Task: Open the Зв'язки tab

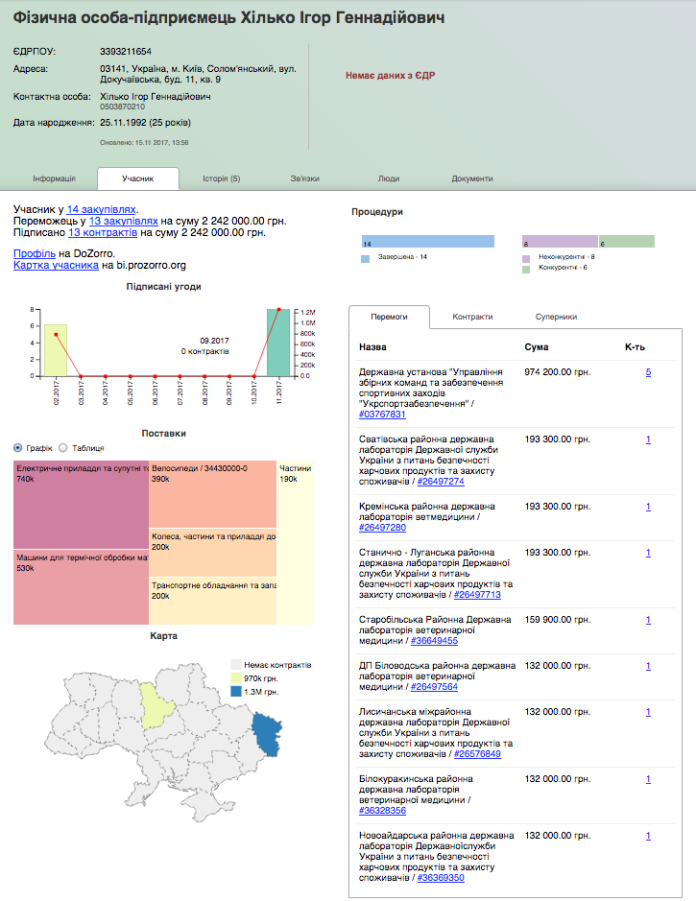Action: pos(305,179)
